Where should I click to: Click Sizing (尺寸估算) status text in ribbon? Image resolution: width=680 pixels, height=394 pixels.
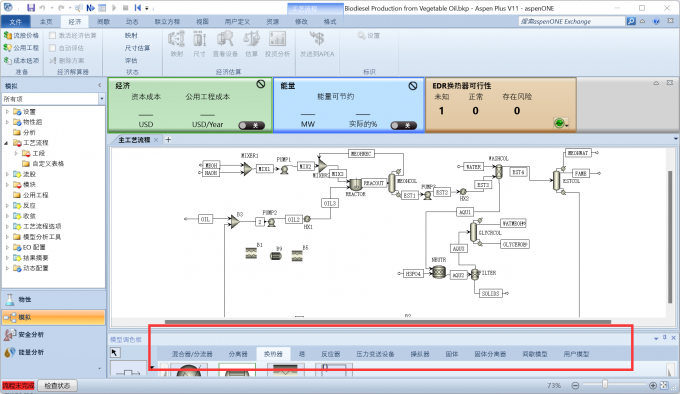[x=137, y=48]
